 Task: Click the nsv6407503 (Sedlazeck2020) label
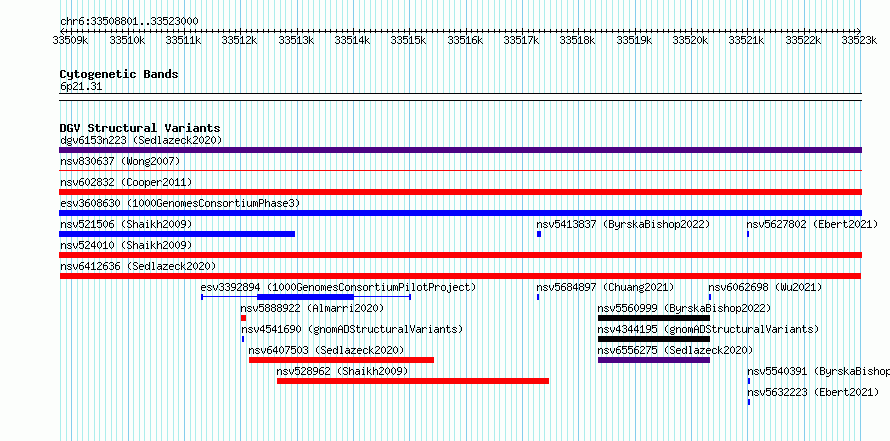tap(326, 350)
